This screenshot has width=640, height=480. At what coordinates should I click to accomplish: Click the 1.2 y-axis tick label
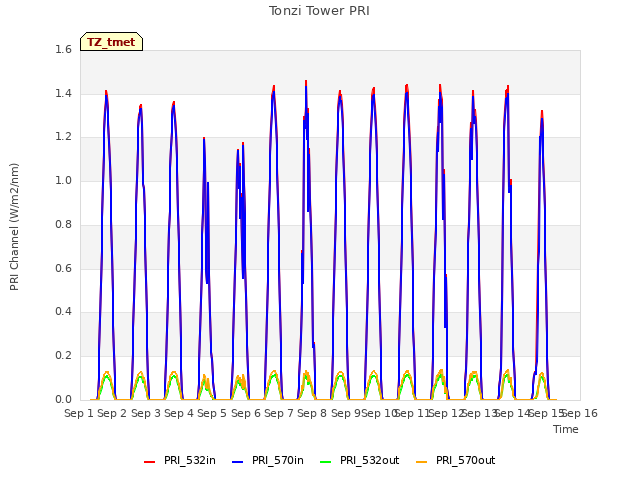click(63, 137)
